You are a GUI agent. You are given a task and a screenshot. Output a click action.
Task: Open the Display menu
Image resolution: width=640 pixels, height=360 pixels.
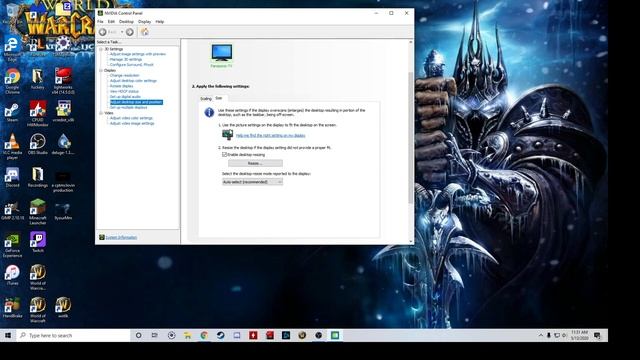pyautogui.click(x=144, y=22)
